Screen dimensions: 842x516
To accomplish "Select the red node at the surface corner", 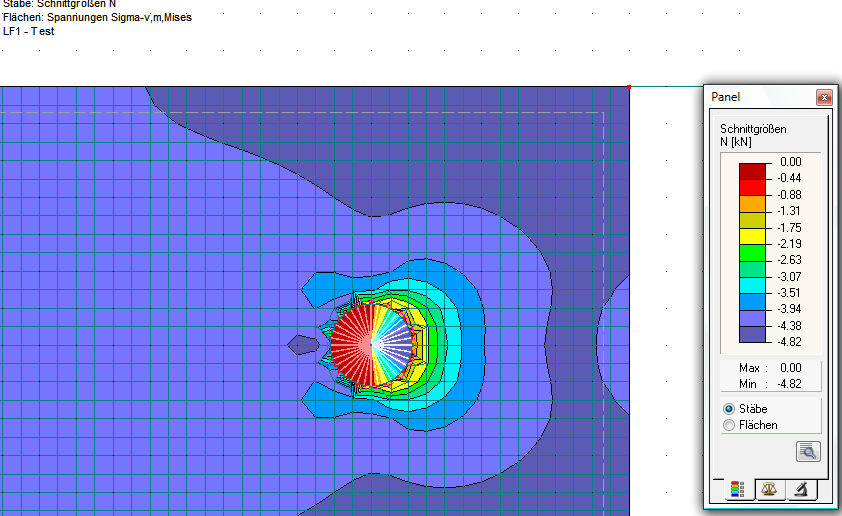I will tap(629, 86).
